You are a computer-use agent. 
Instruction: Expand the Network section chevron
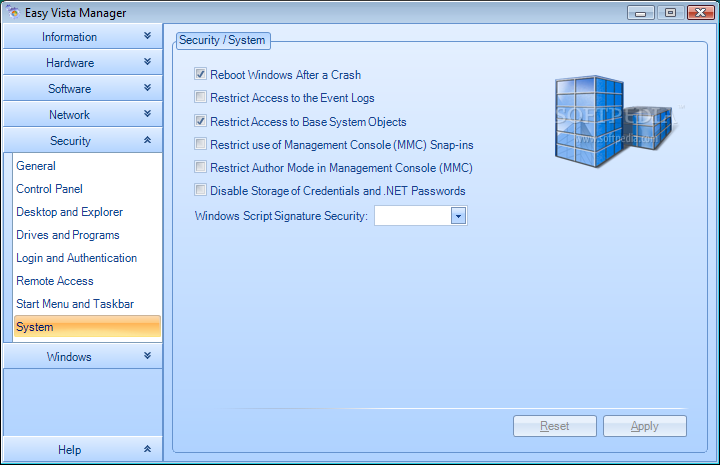(147, 113)
